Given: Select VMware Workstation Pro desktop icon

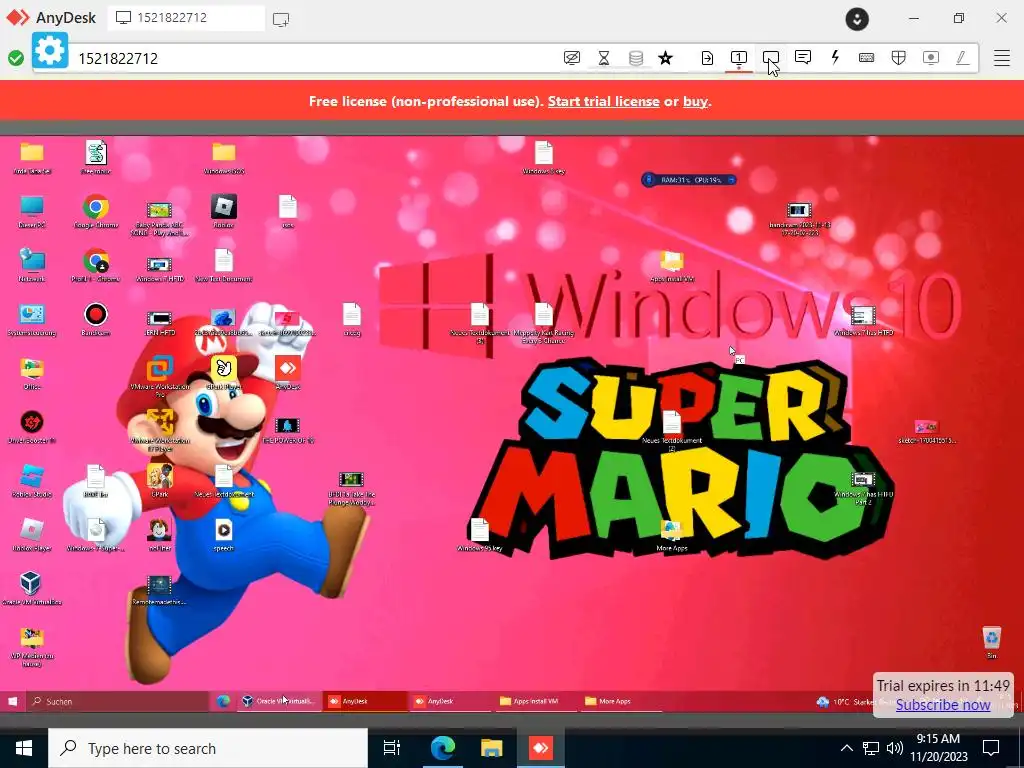Looking at the screenshot, I should point(159,376).
